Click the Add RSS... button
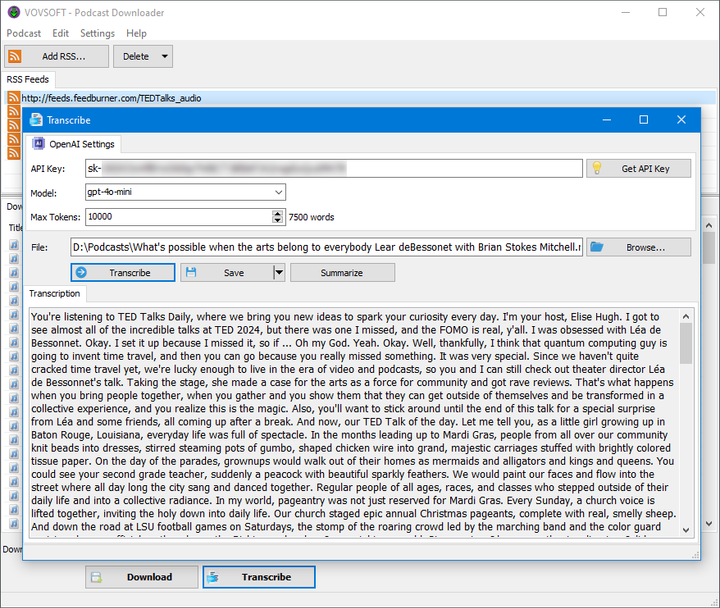720x608 pixels. coord(56,56)
